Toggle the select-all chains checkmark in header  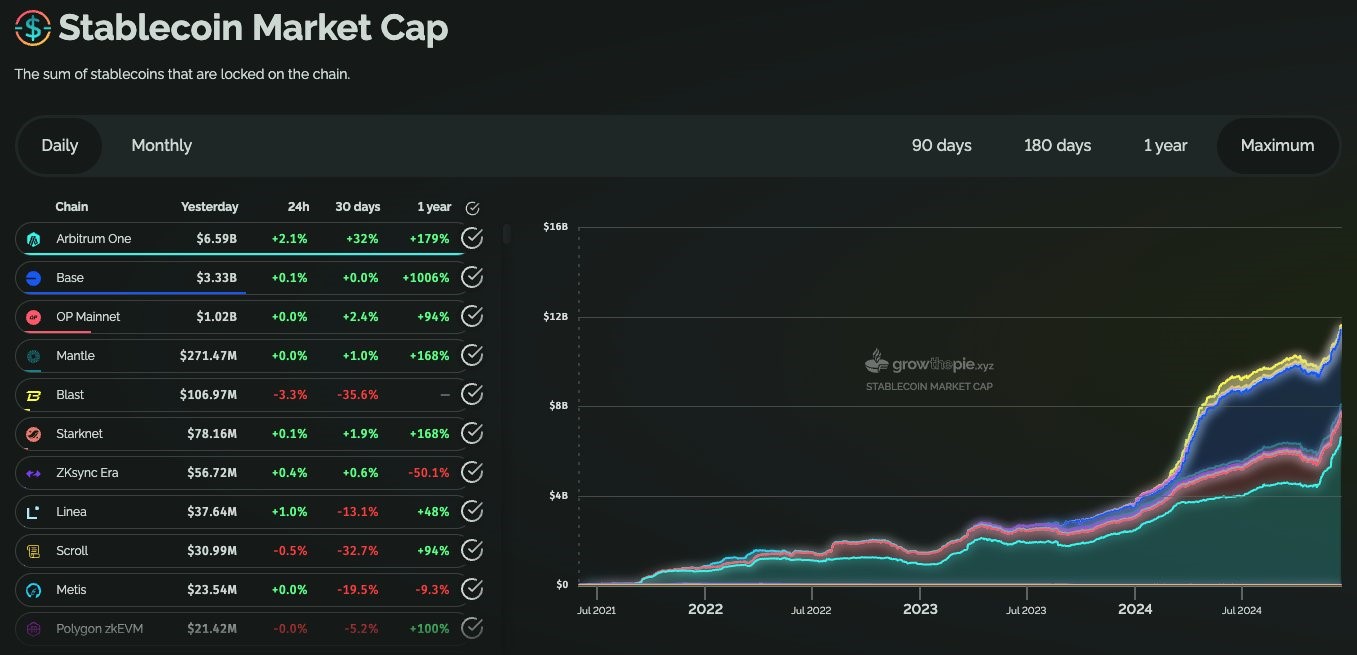click(473, 208)
